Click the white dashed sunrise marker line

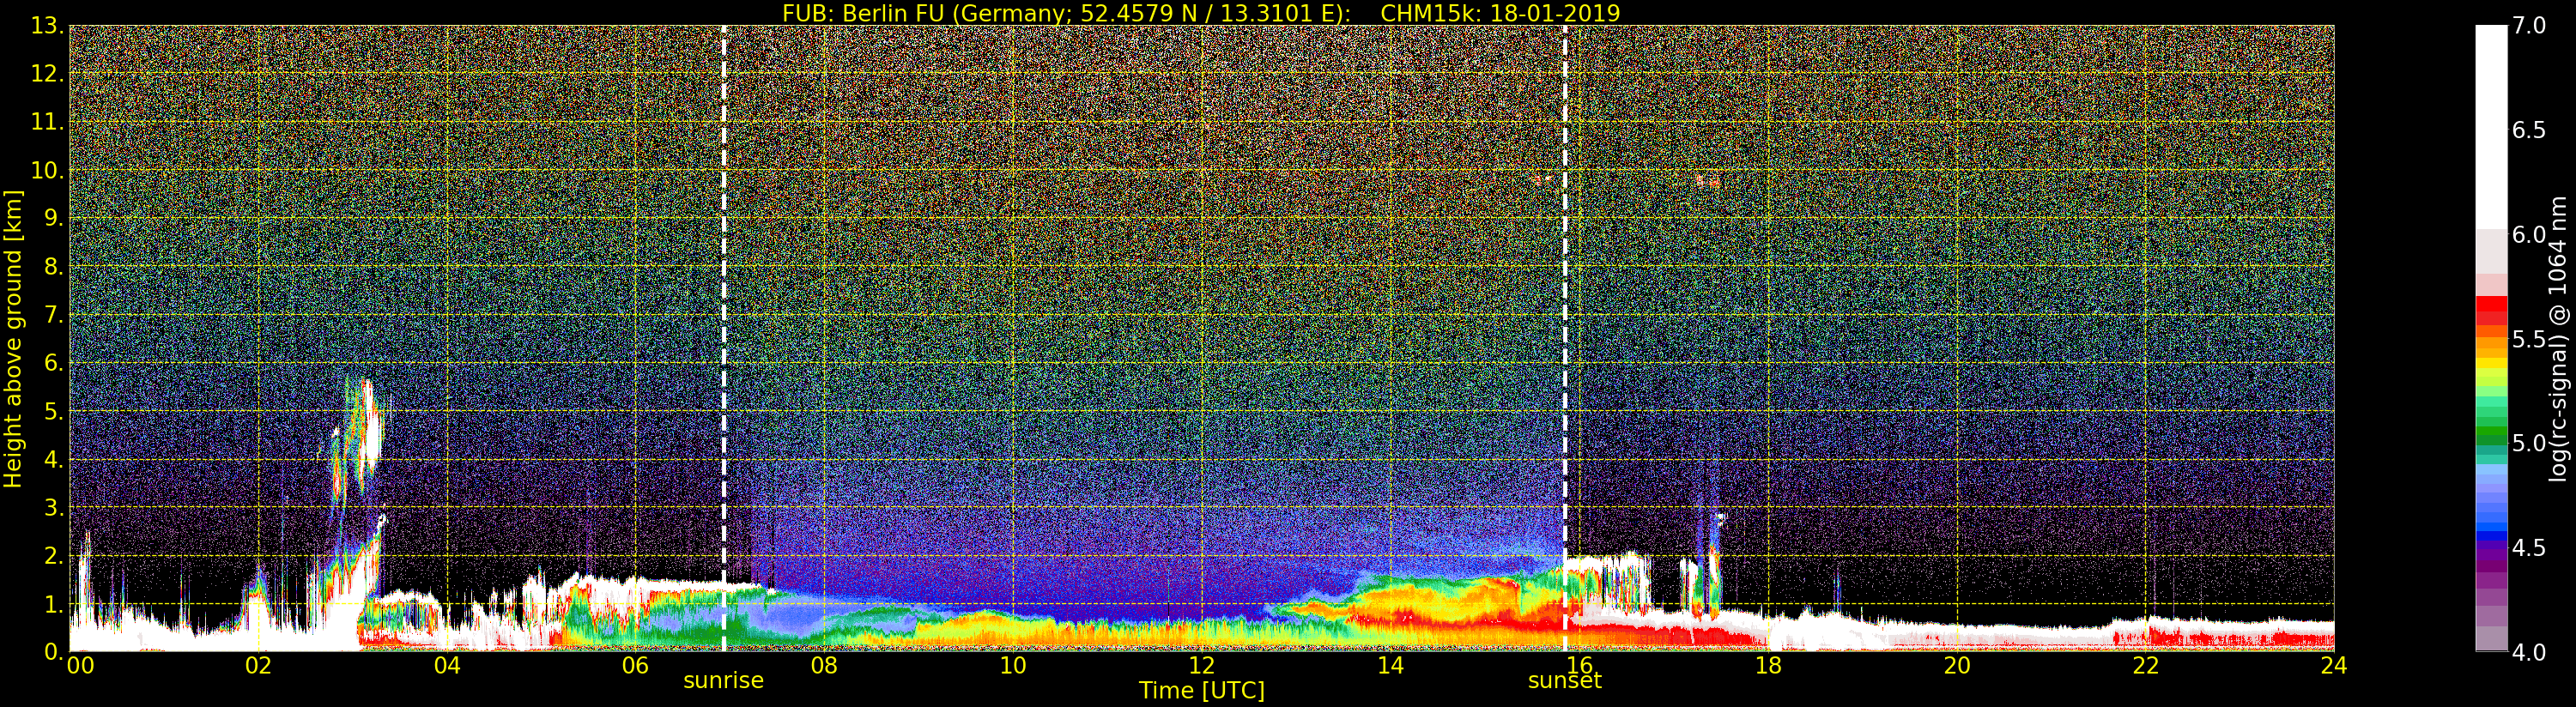click(724, 338)
